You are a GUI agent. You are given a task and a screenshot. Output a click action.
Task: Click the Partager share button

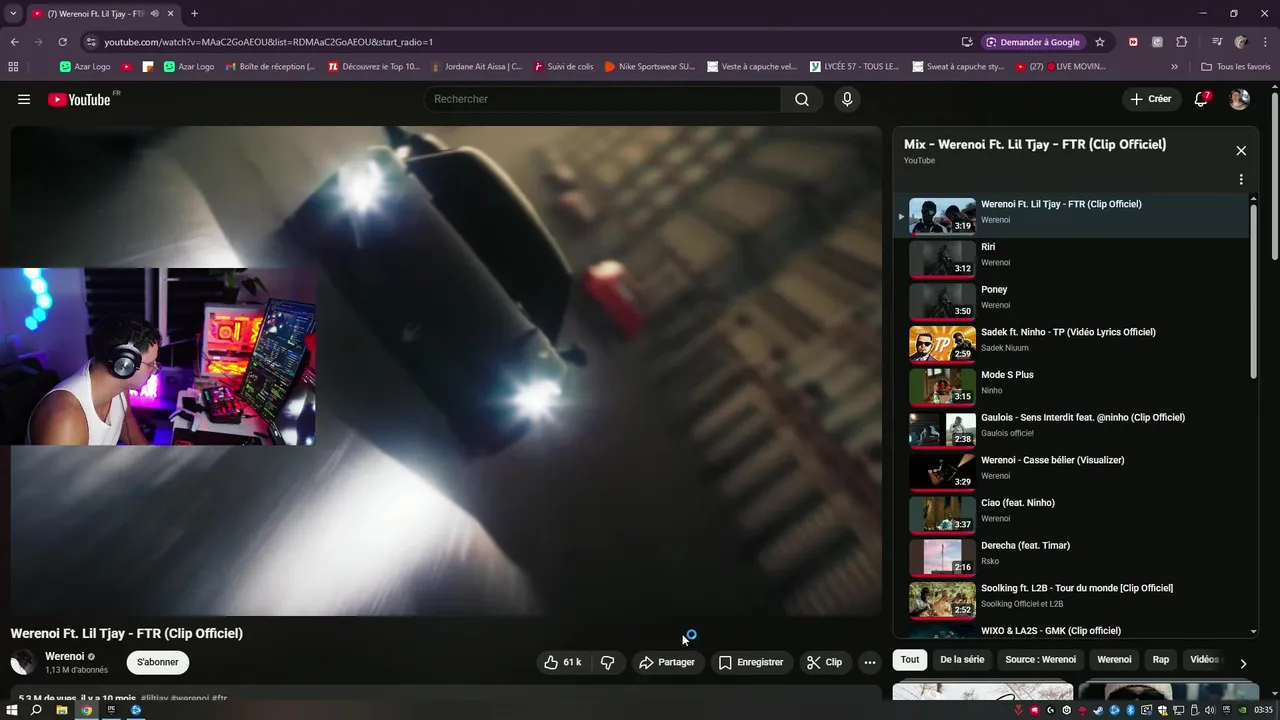pyautogui.click(x=667, y=662)
